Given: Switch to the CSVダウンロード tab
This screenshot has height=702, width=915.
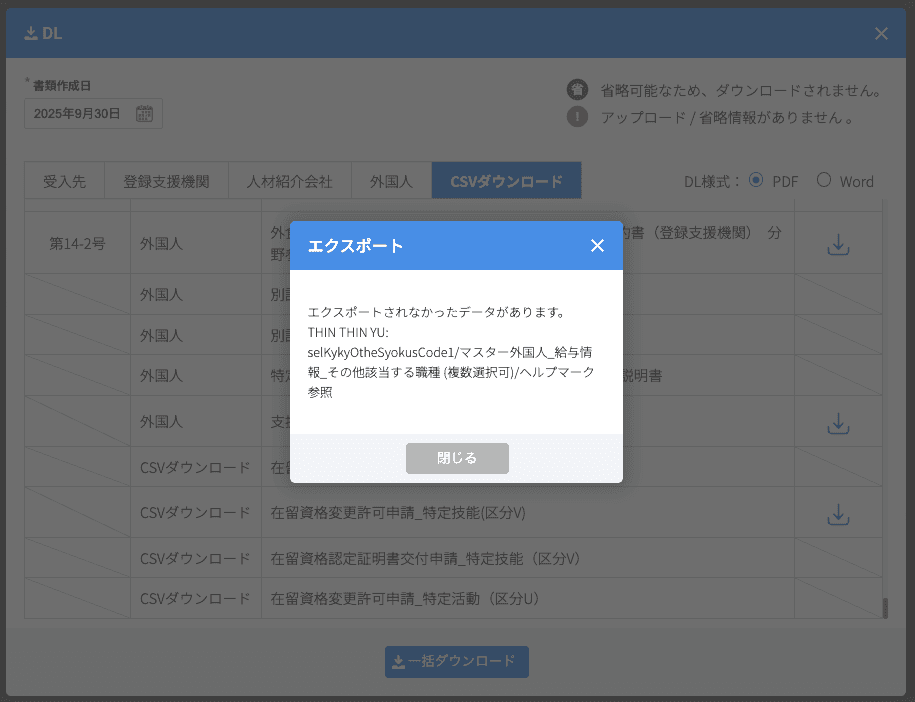Looking at the screenshot, I should [505, 180].
